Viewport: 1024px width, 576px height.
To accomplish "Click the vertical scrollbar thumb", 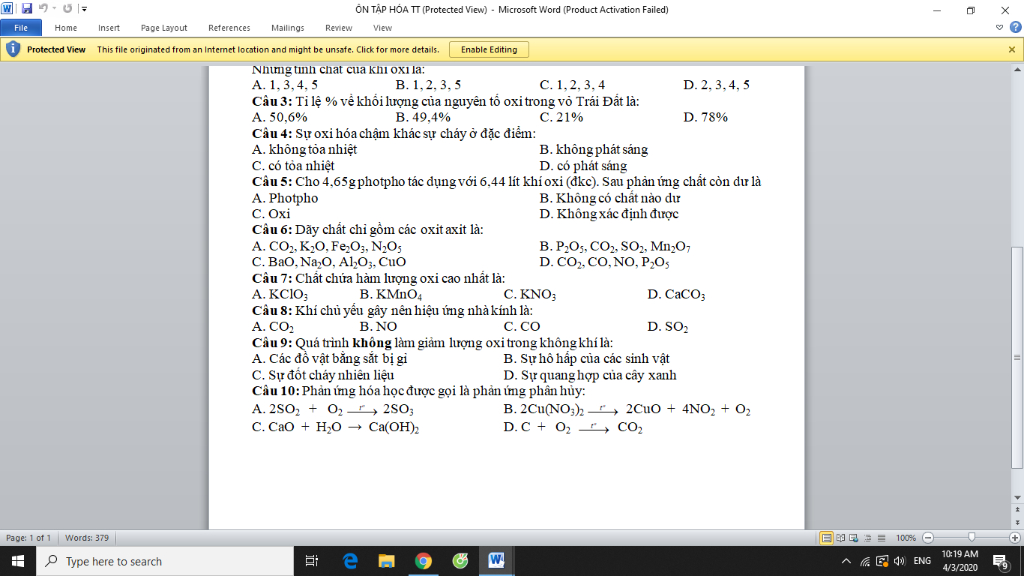I will click(1017, 357).
